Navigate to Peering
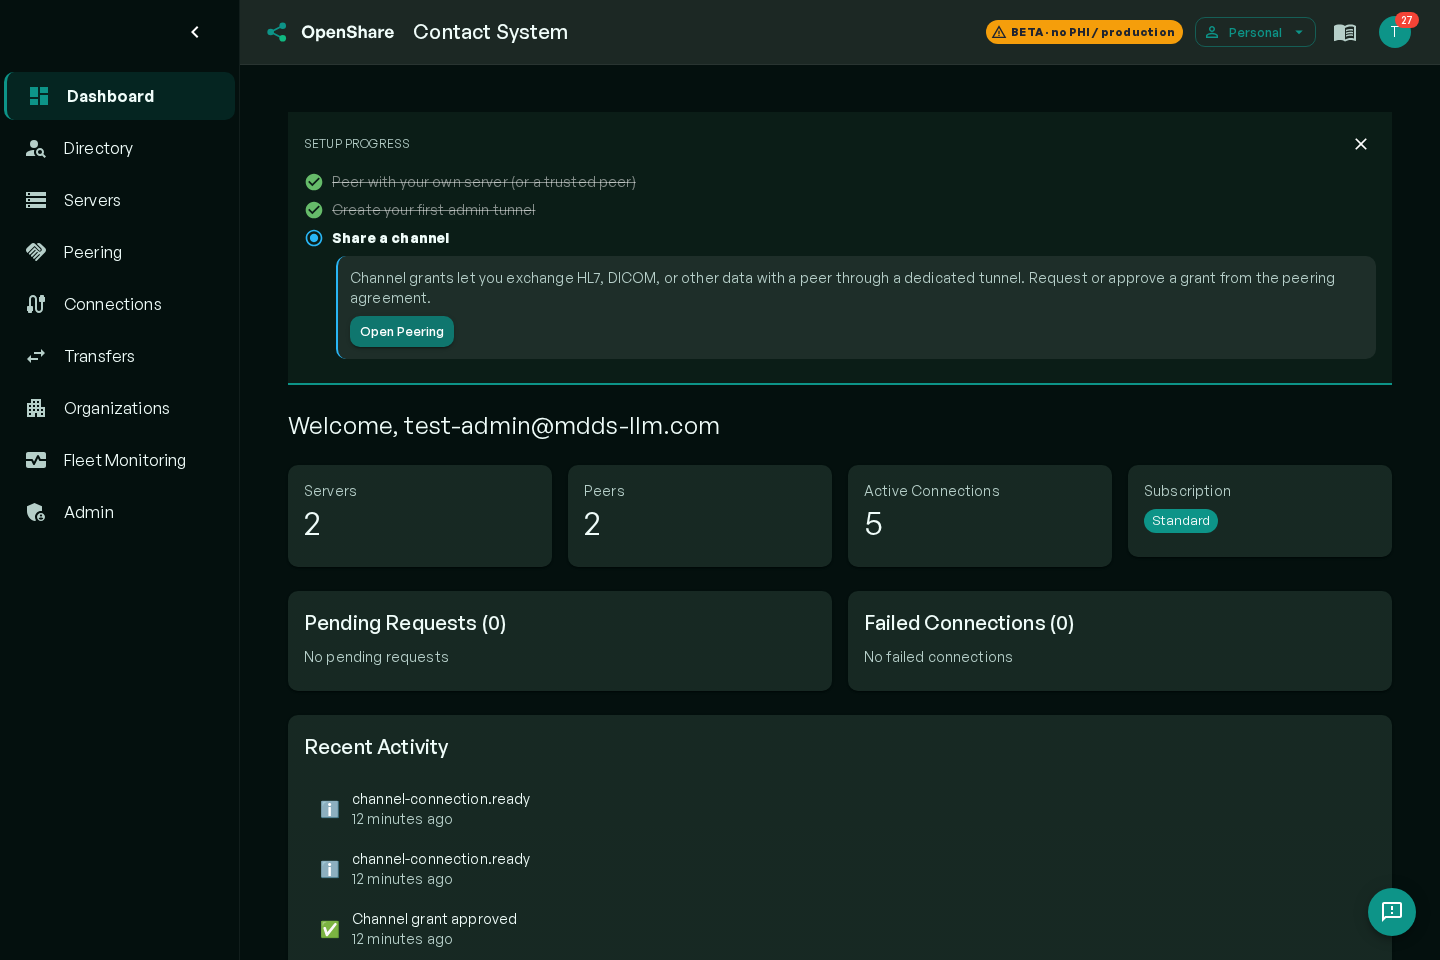This screenshot has width=1440, height=960. pyautogui.click(x=120, y=252)
